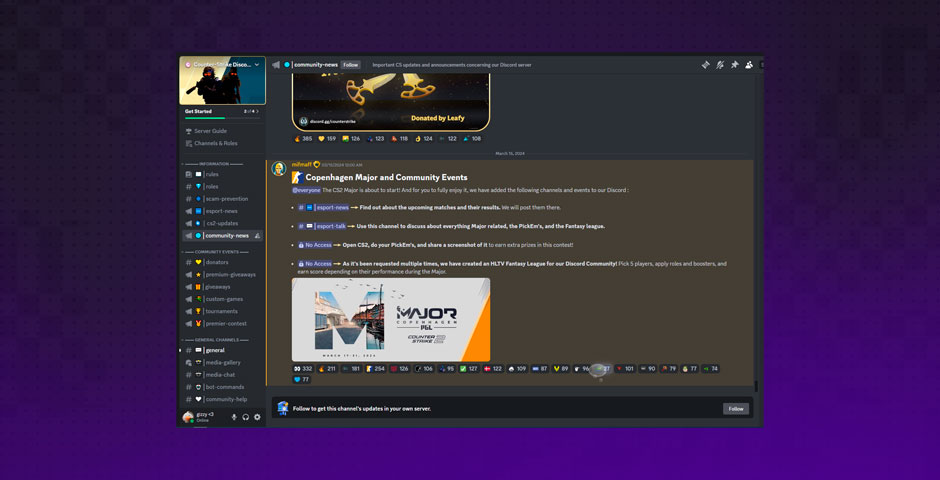This screenshot has height=480, width=940.
Task: Expand Get Started 2 of 4 chevron
Action: point(258,111)
